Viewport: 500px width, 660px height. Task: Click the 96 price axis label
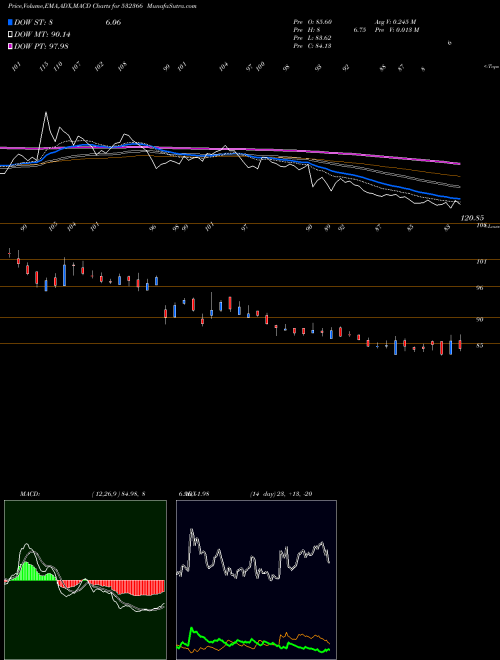click(x=480, y=289)
